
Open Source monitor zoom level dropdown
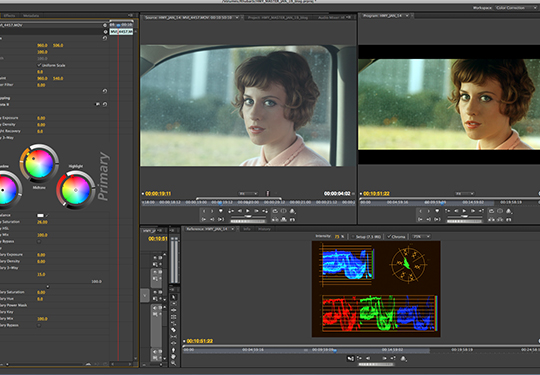248,194
